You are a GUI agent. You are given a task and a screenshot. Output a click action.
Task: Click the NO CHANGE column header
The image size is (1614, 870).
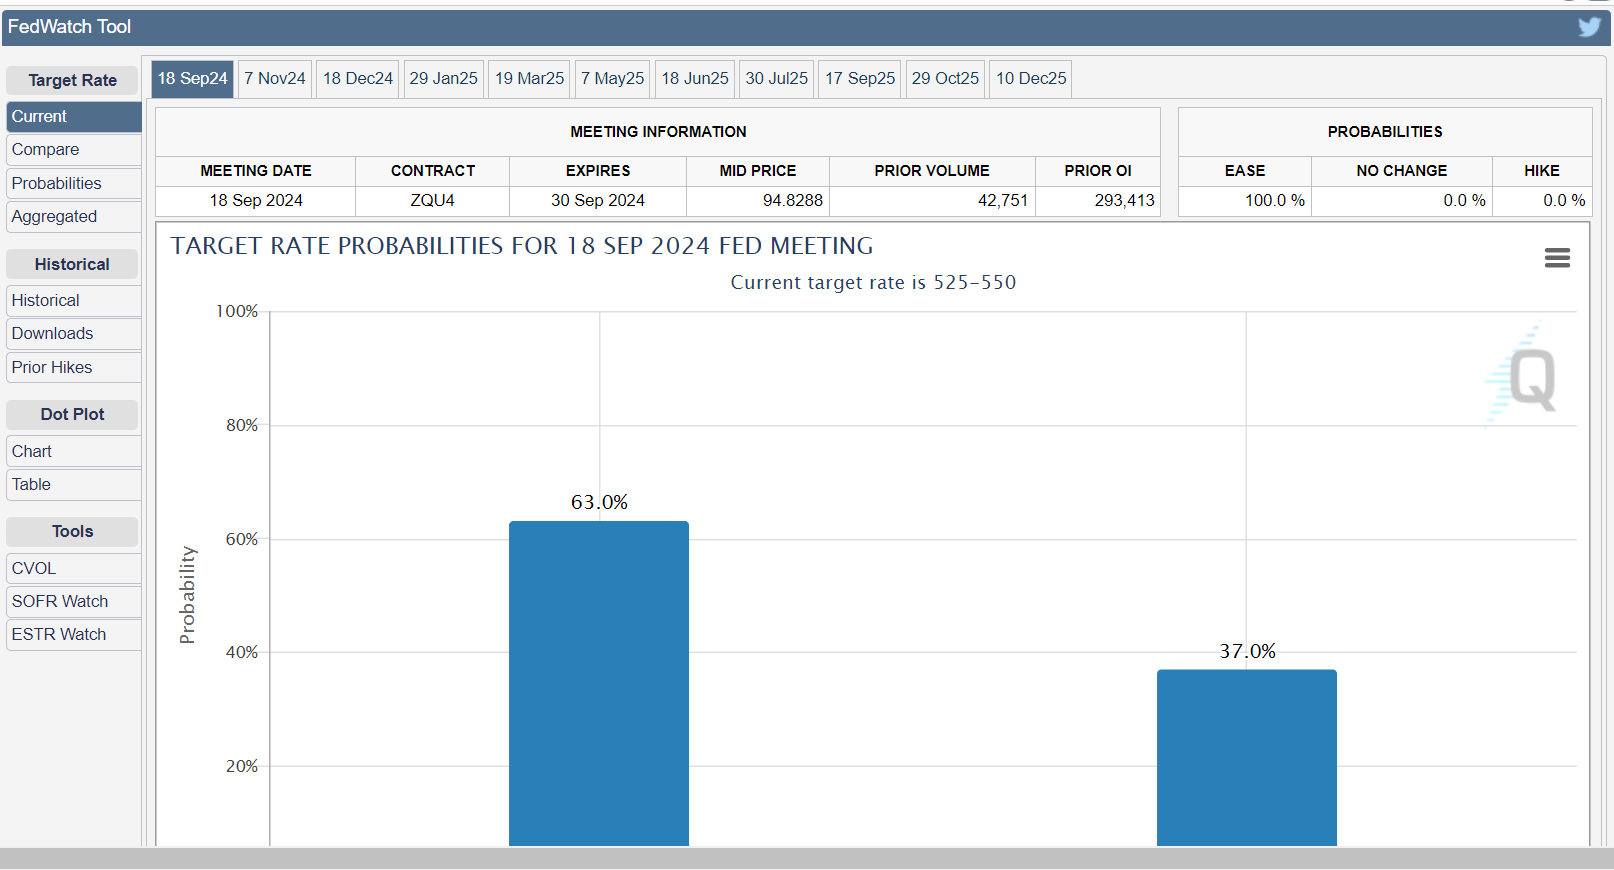click(x=1402, y=171)
